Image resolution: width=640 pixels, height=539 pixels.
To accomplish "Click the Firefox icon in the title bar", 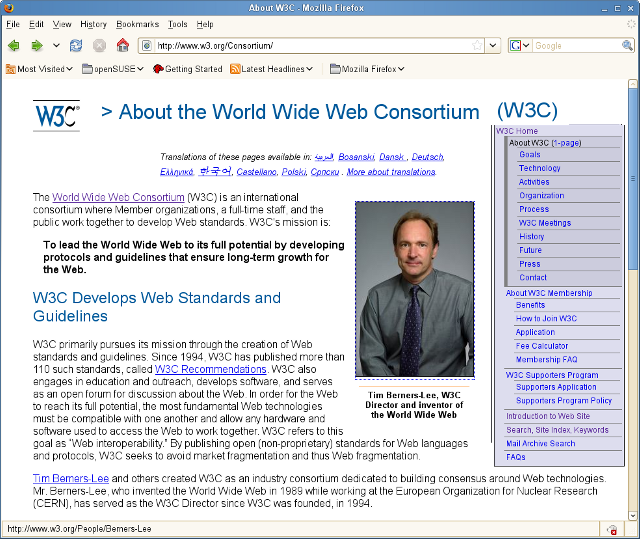I will tap(8, 8).
